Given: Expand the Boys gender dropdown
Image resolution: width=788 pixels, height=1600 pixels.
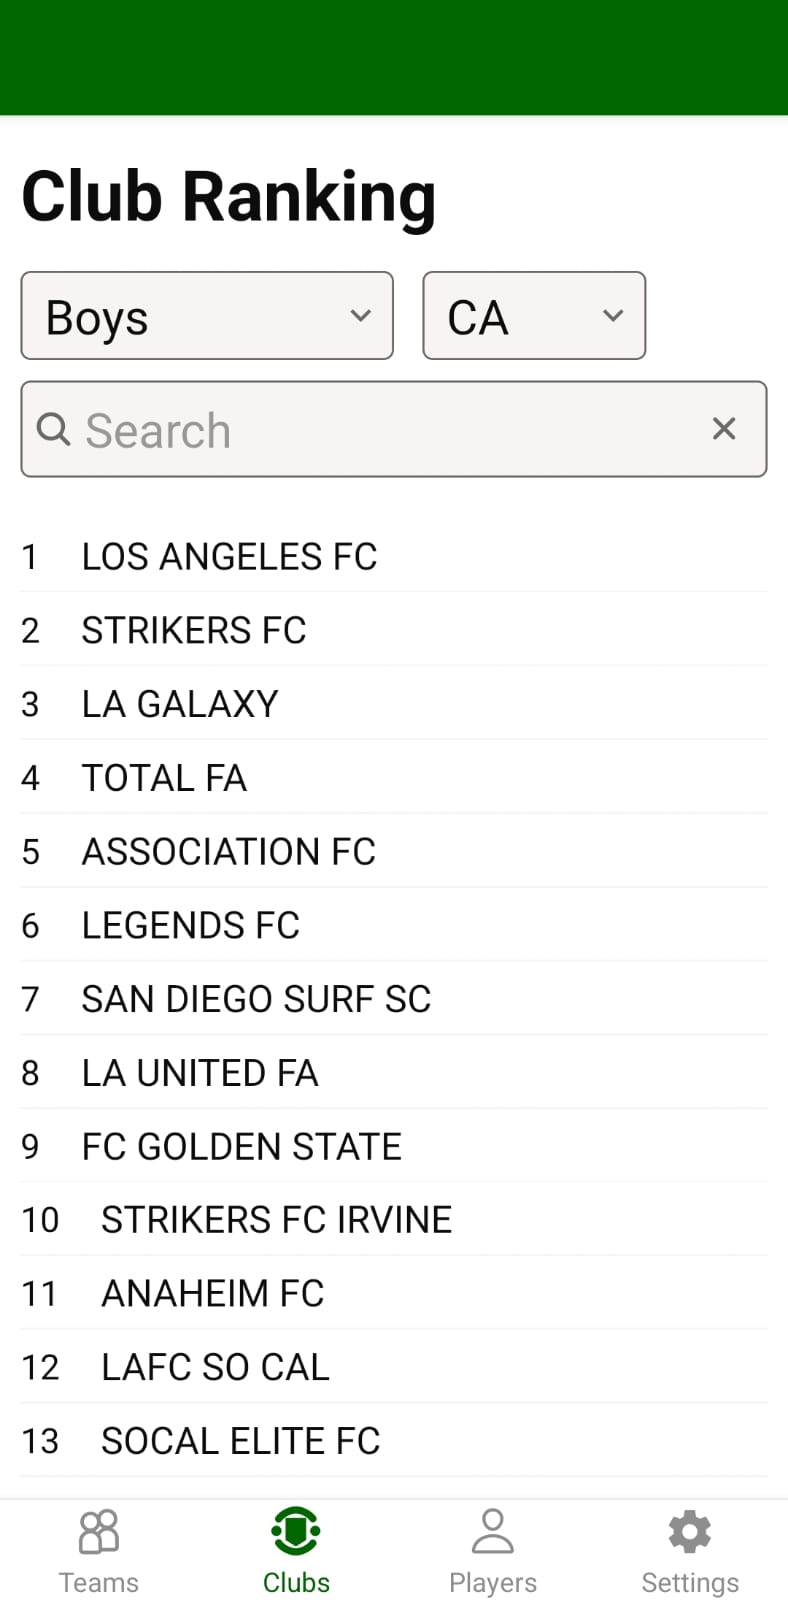Looking at the screenshot, I should [x=207, y=316].
